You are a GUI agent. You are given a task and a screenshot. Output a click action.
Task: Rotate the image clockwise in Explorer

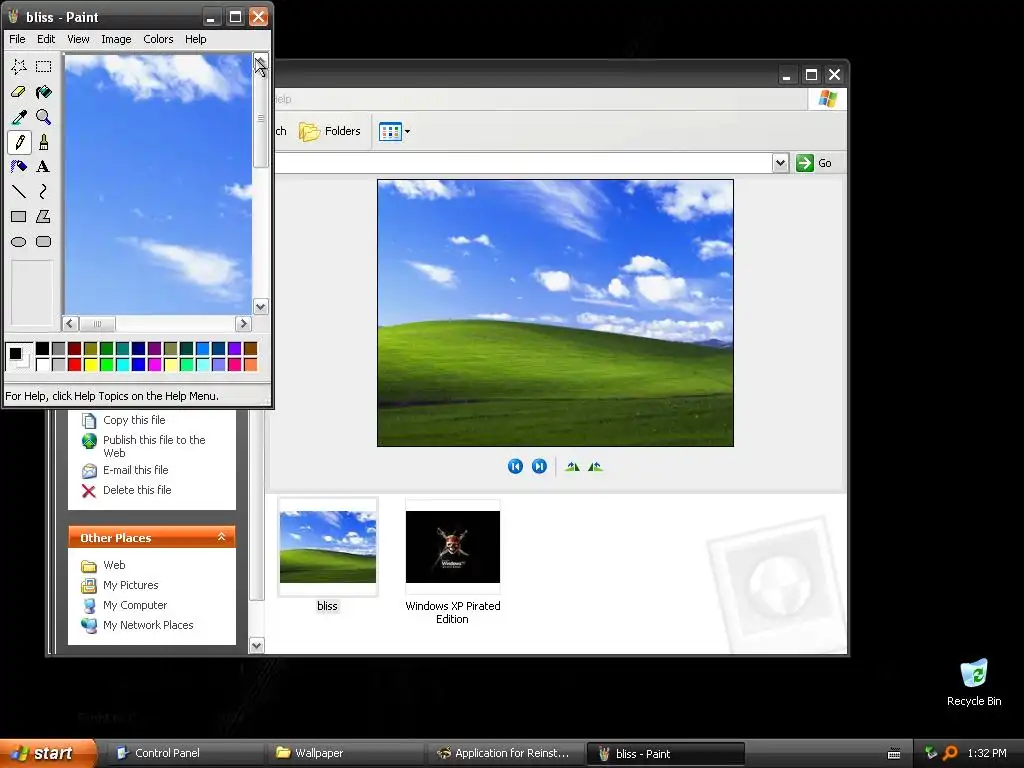click(572, 466)
